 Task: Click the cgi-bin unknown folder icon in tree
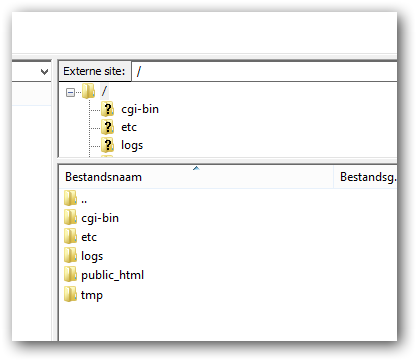pyautogui.click(x=107, y=109)
